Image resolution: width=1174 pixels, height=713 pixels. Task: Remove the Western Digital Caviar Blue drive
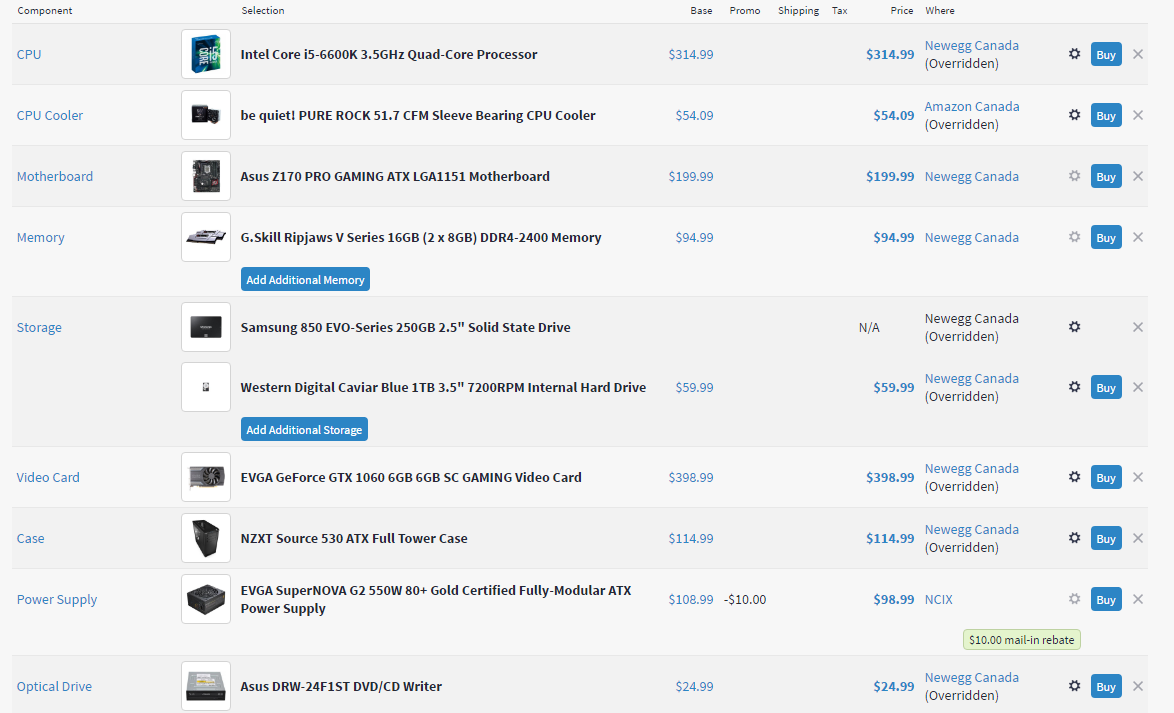click(1138, 386)
